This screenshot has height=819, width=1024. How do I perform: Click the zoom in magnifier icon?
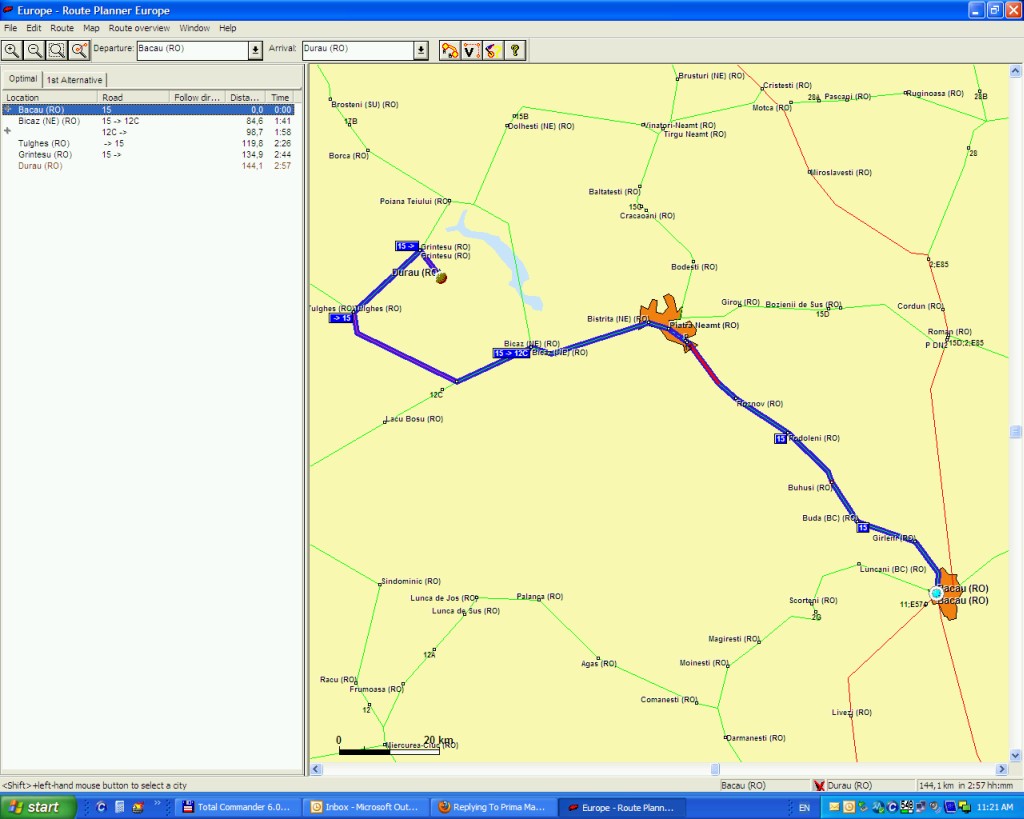pos(12,50)
